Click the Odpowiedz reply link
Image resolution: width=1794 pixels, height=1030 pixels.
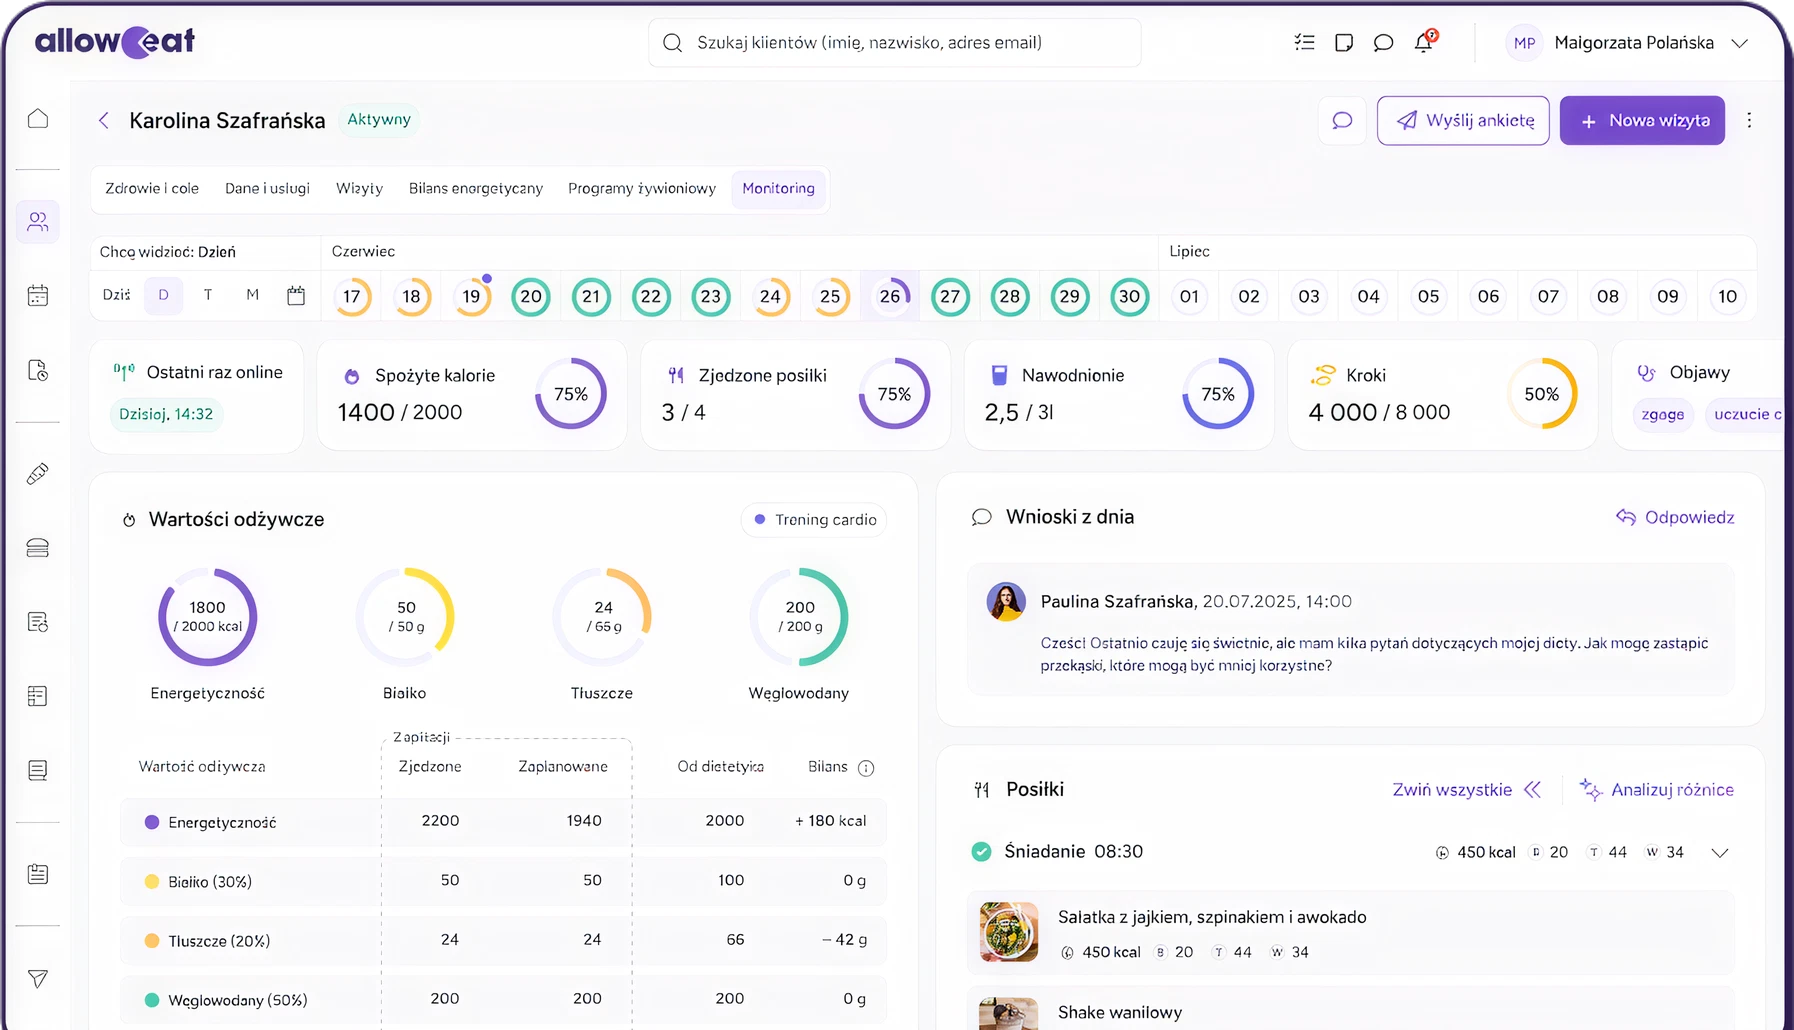tap(1675, 517)
